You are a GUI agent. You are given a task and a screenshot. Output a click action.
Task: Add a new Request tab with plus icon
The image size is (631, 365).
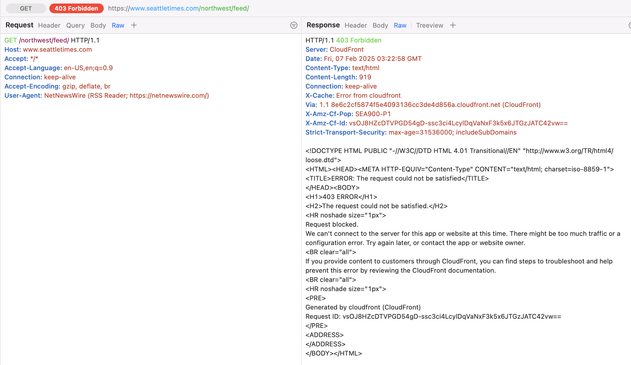(134, 25)
